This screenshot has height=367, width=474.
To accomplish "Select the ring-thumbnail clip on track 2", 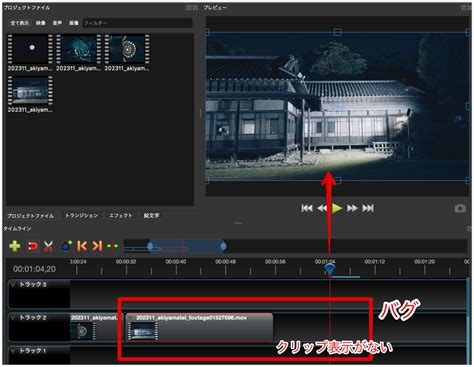I will point(96,327).
